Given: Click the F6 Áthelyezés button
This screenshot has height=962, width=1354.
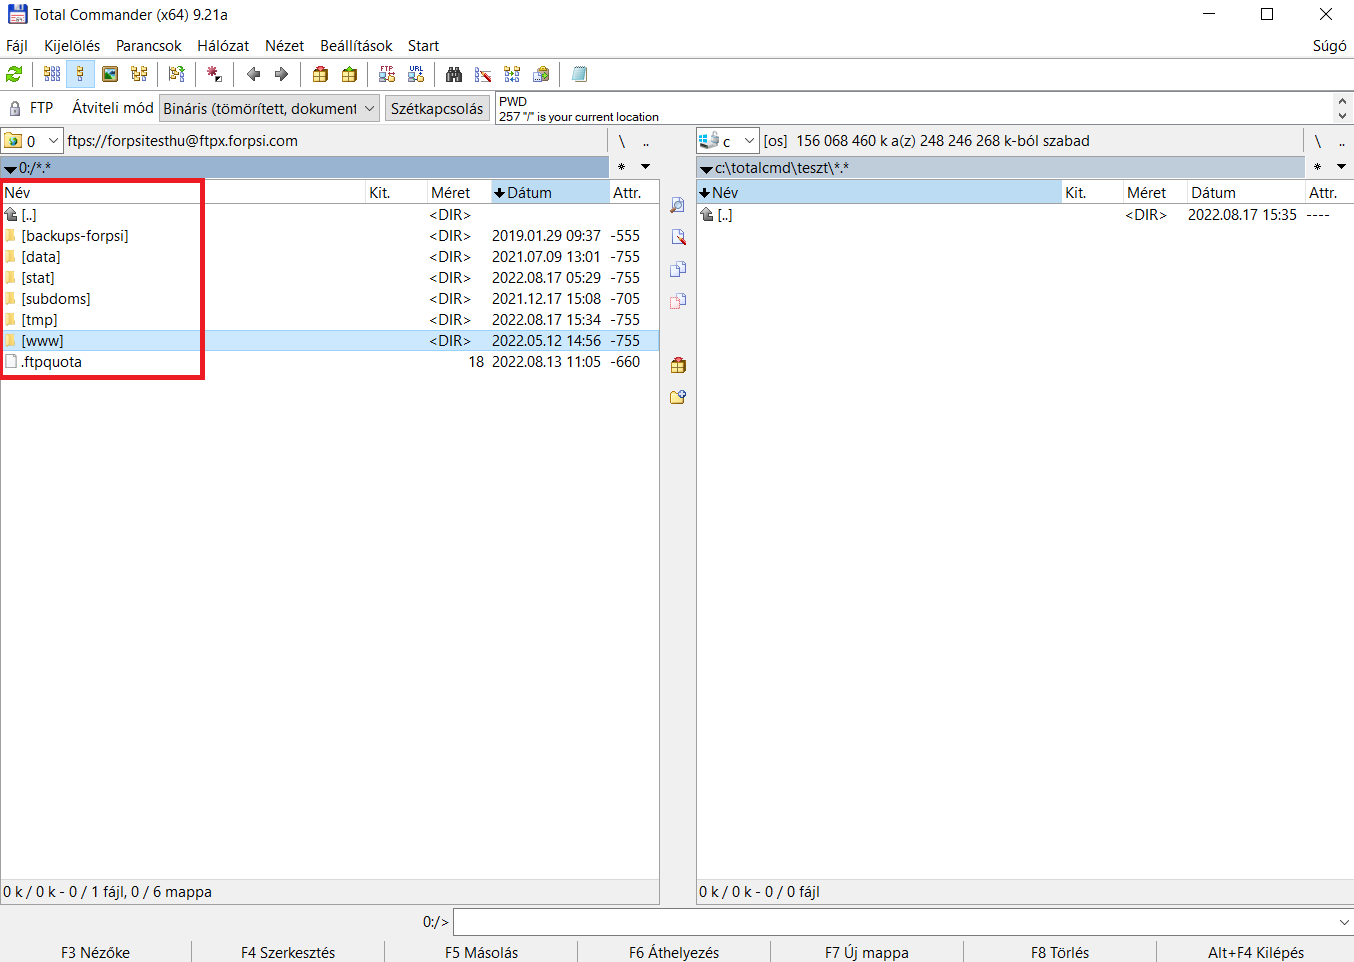Looking at the screenshot, I should pos(674,952).
